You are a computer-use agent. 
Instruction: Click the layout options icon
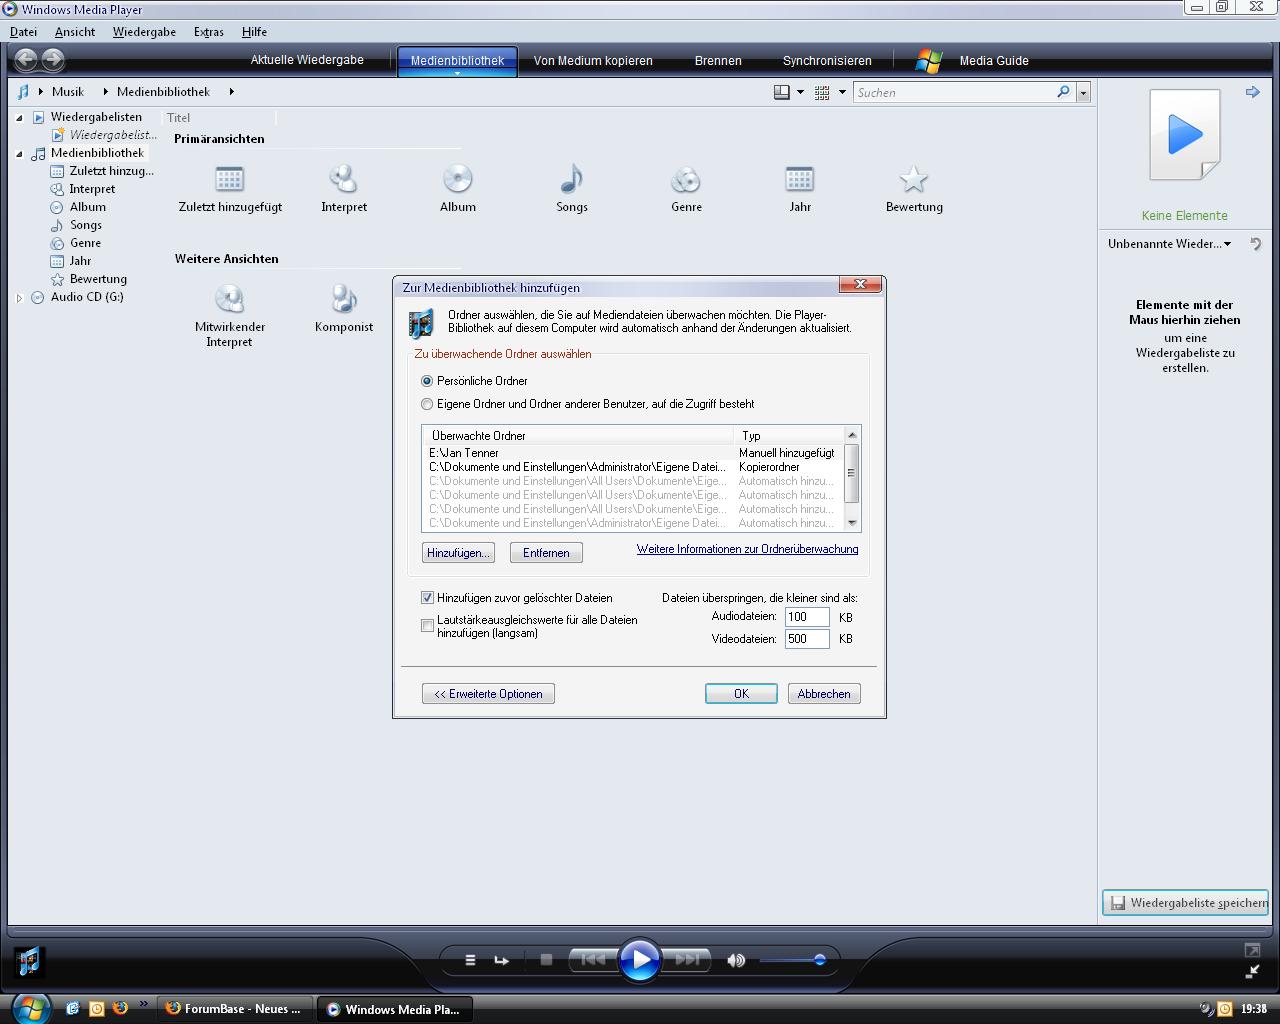pos(782,92)
